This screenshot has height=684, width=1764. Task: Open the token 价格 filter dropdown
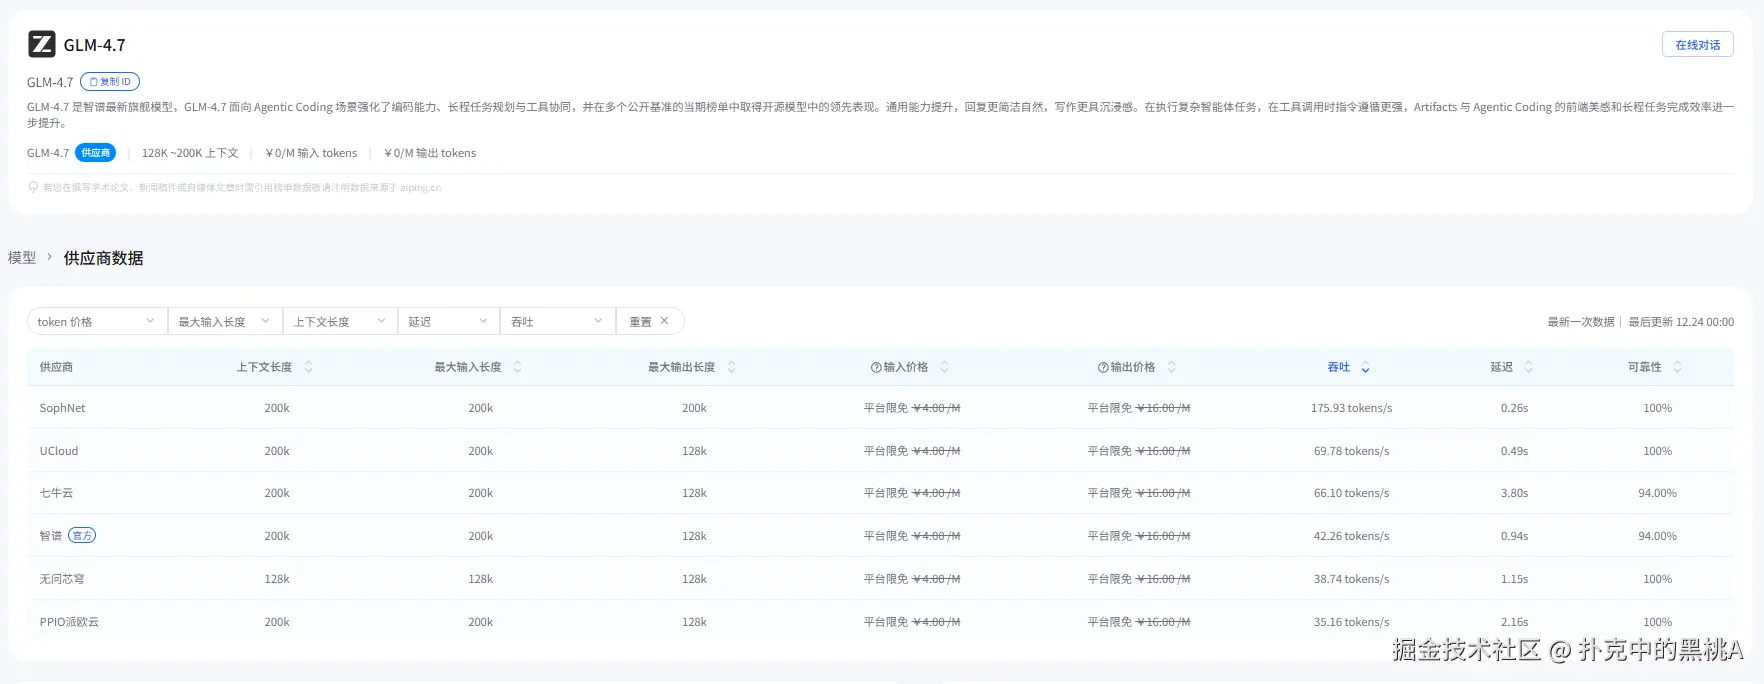pos(97,321)
